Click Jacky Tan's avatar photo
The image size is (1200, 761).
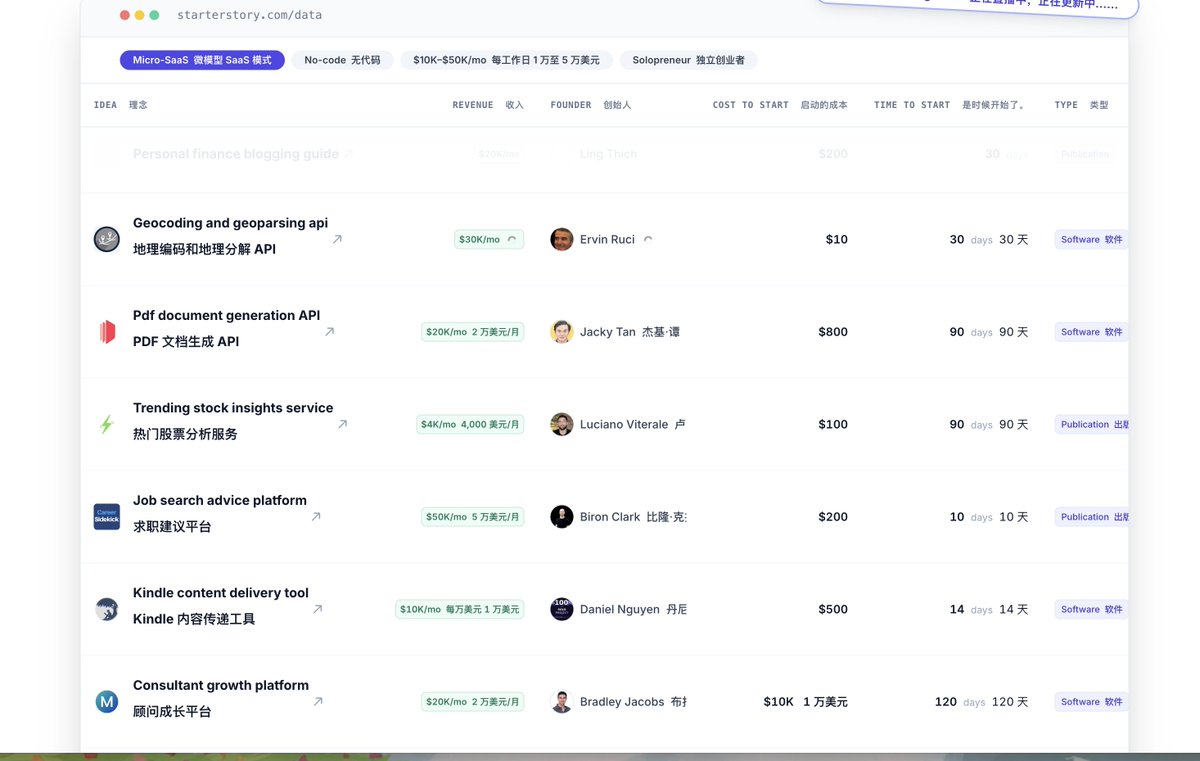(x=562, y=332)
